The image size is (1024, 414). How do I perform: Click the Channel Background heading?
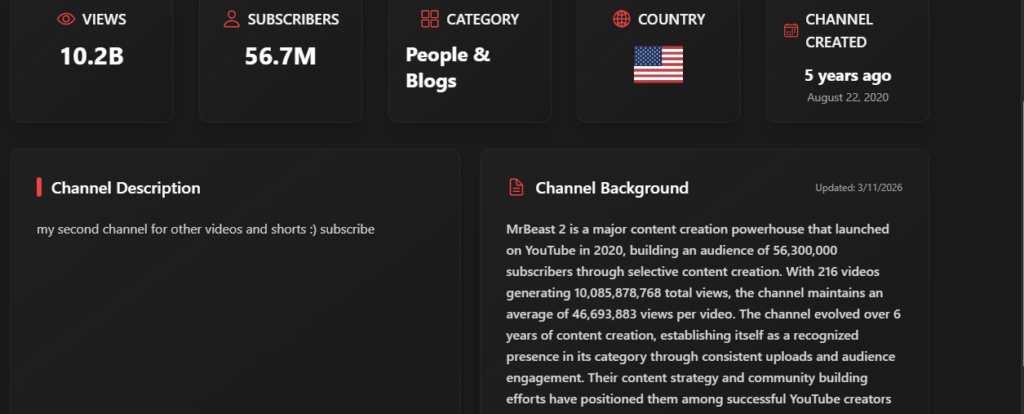[x=611, y=188]
